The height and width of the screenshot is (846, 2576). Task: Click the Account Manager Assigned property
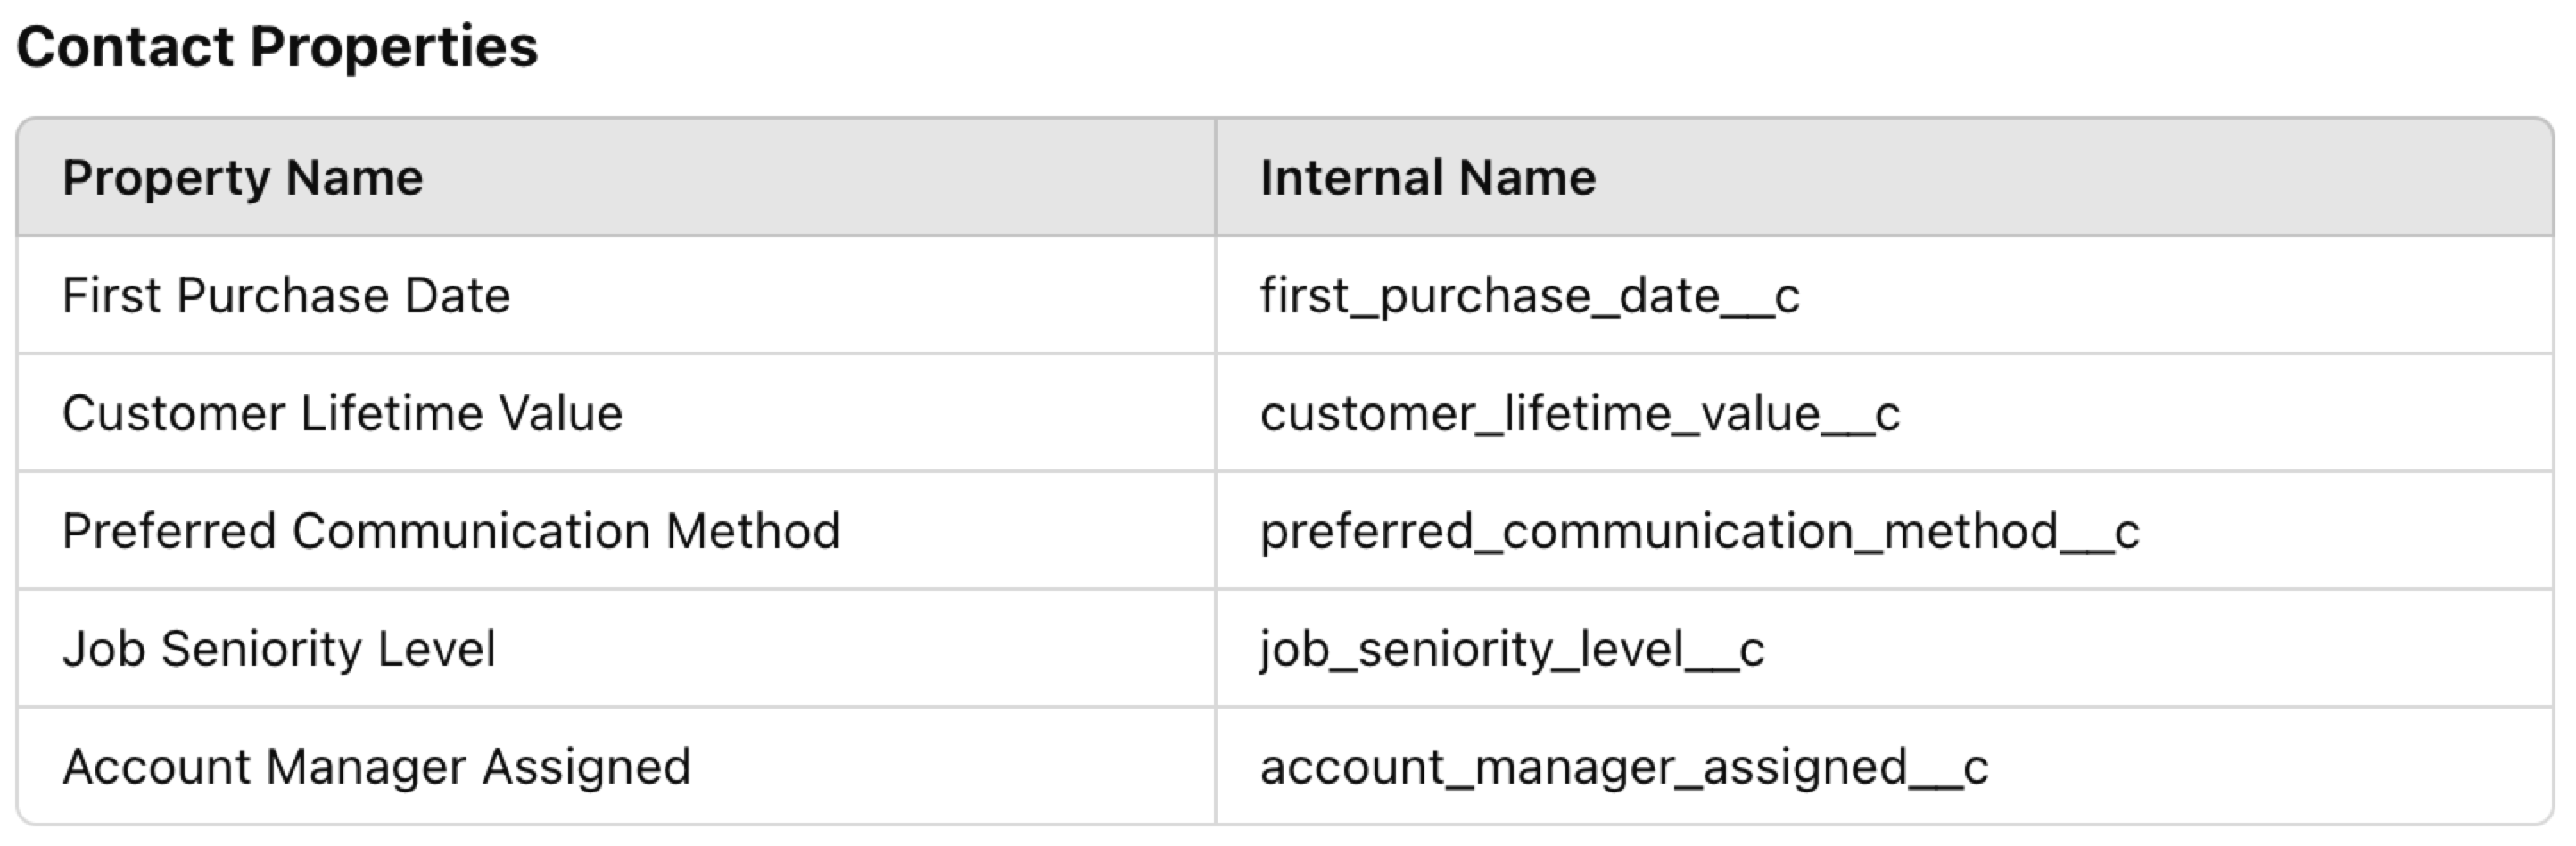pyautogui.click(x=376, y=767)
